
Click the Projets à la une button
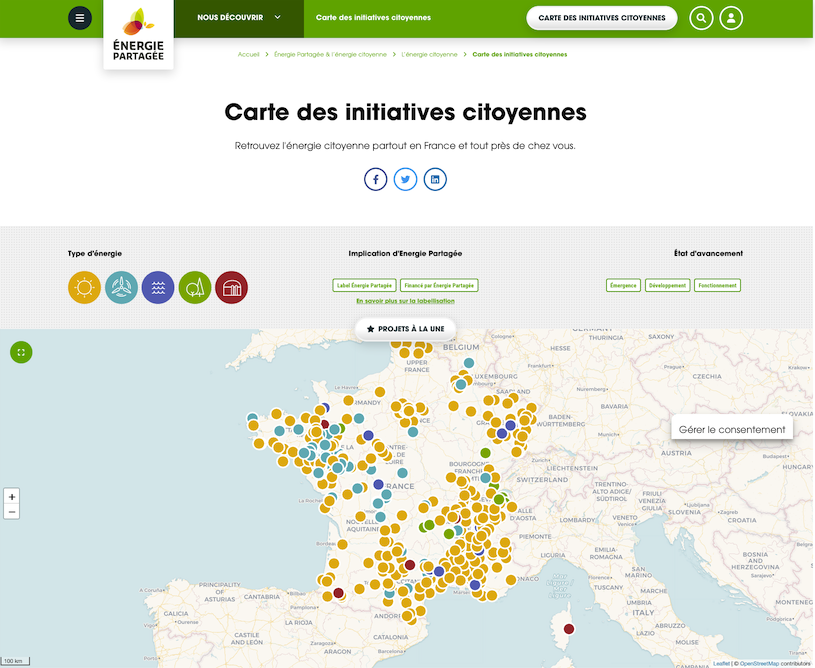point(406,329)
